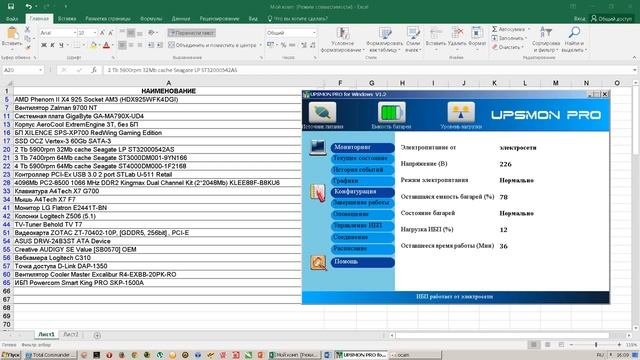
Task: Apply the red font color A
Action: pyautogui.click(x=106, y=45)
